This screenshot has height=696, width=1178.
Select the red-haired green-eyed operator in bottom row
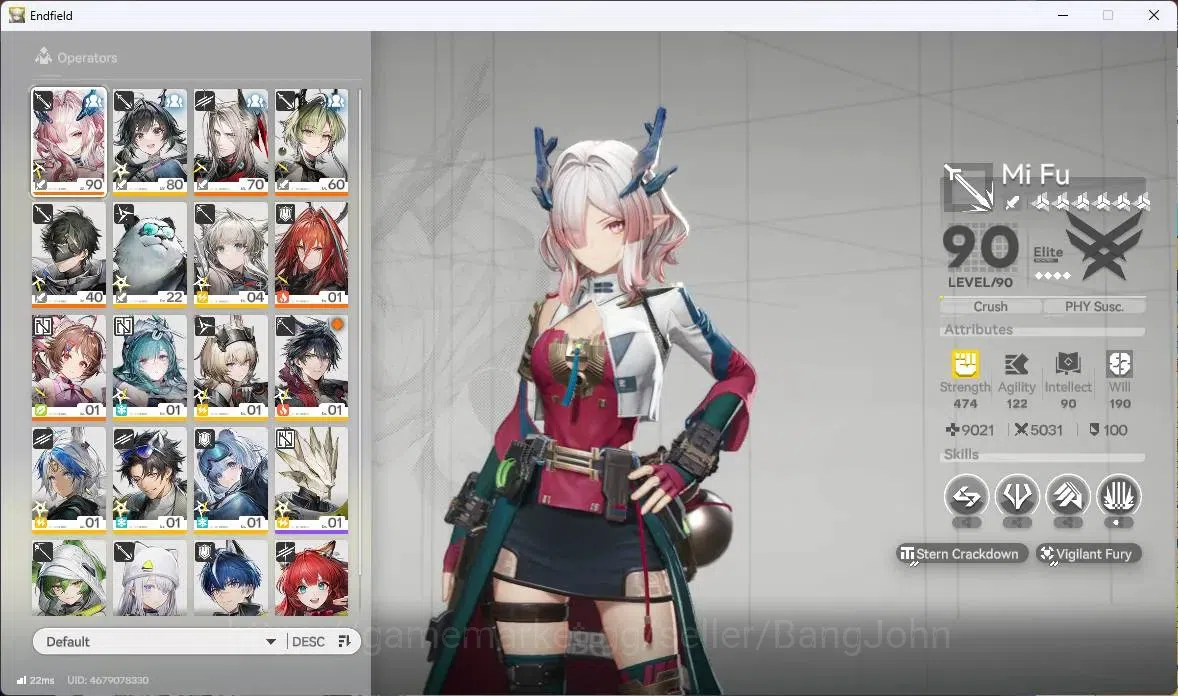point(312,577)
